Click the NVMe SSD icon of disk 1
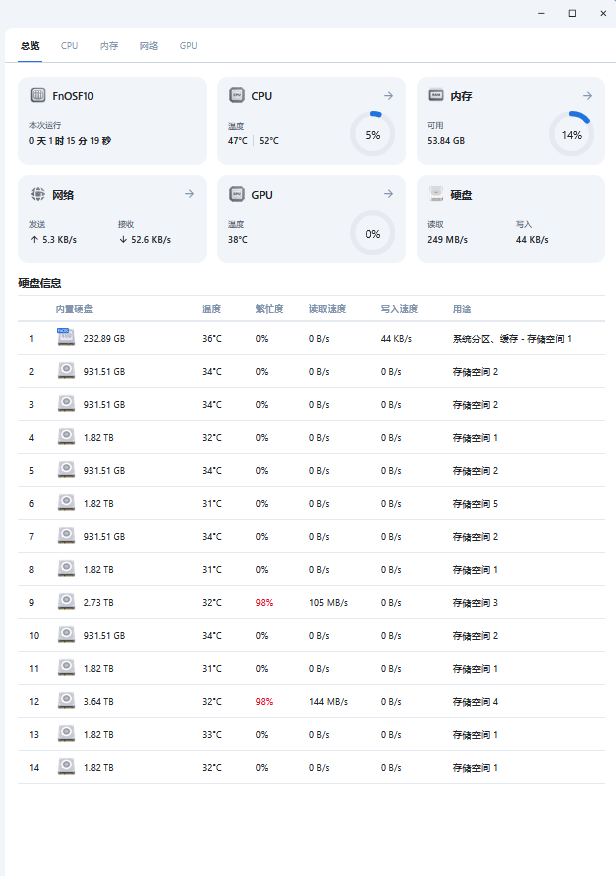This screenshot has height=876, width=616. pyautogui.click(x=66, y=338)
